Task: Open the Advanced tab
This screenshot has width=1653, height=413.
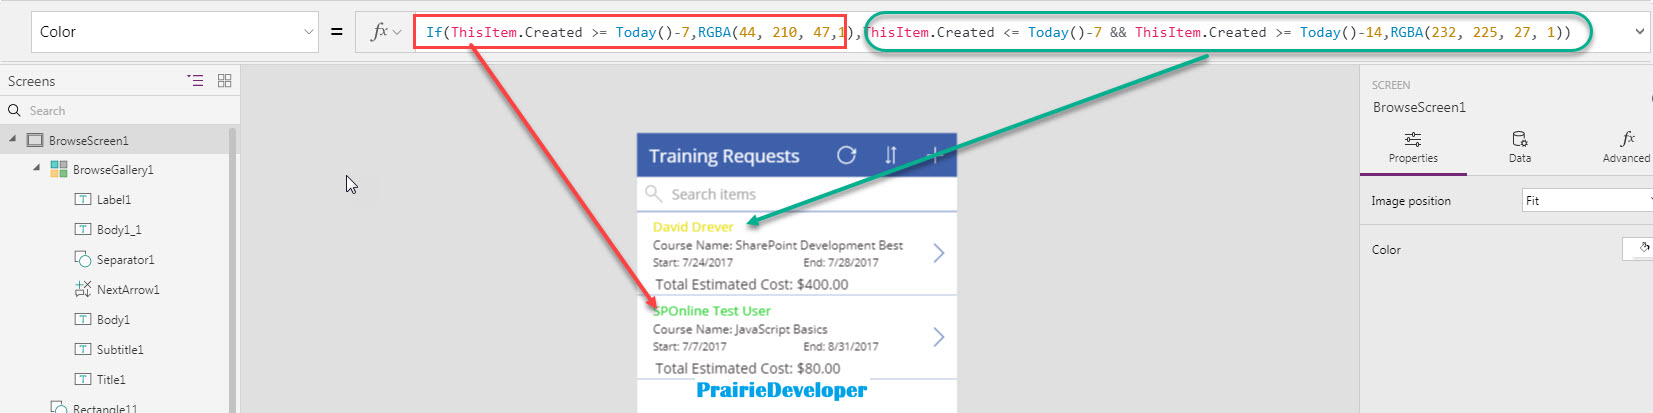Action: coord(1626,147)
